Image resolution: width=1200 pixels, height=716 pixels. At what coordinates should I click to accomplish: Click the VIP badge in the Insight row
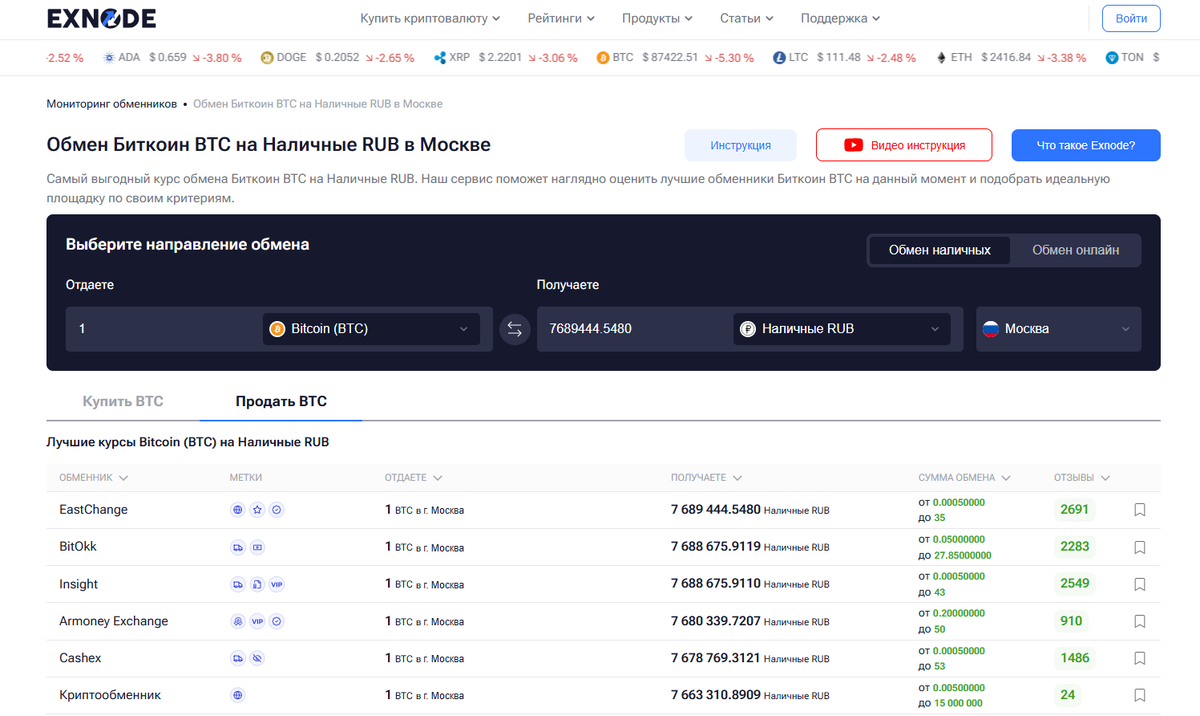[277, 584]
